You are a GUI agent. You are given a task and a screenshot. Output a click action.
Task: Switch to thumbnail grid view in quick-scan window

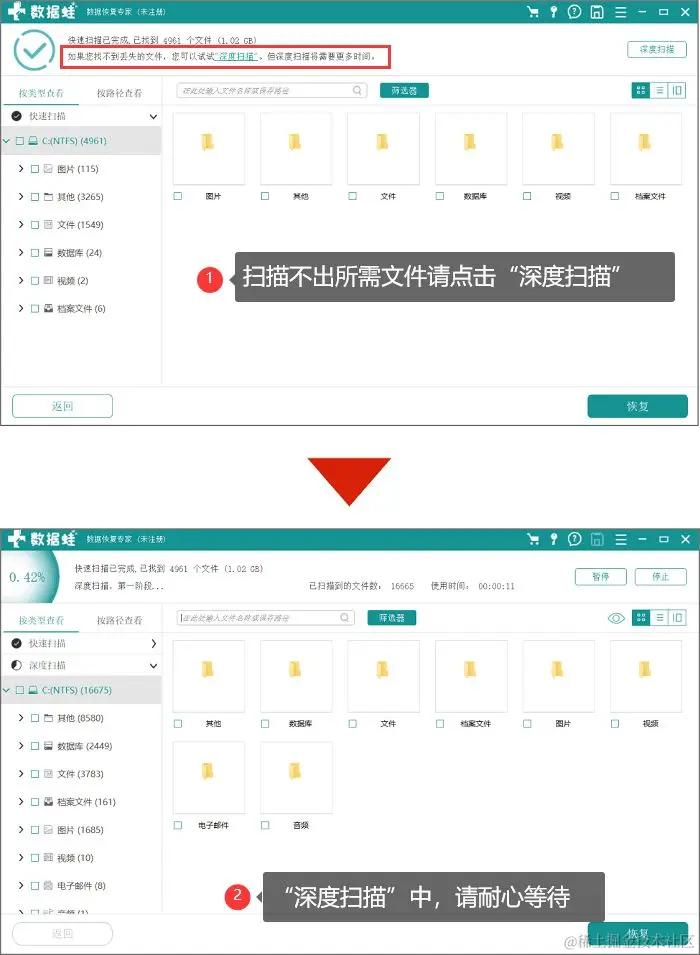640,90
